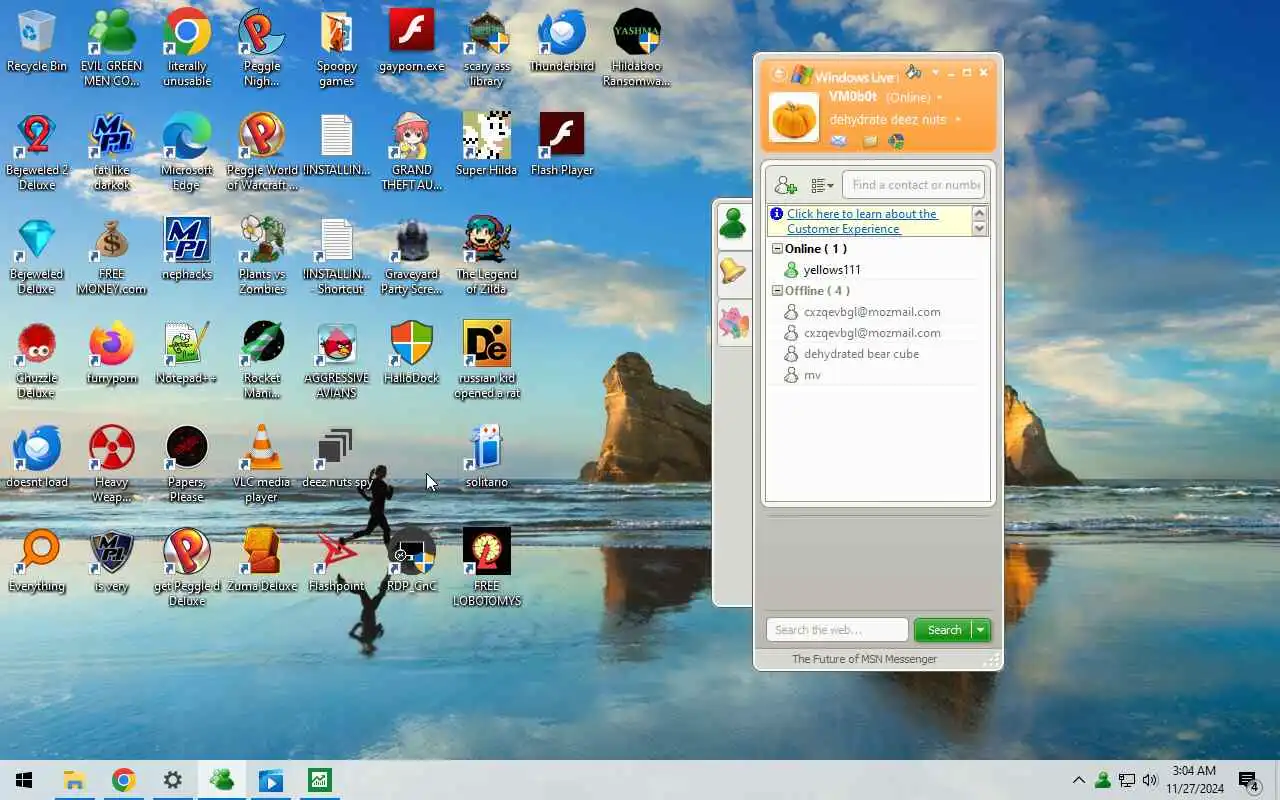1280x800 pixels.
Task: Open the Windows Start menu
Action: [24, 781]
